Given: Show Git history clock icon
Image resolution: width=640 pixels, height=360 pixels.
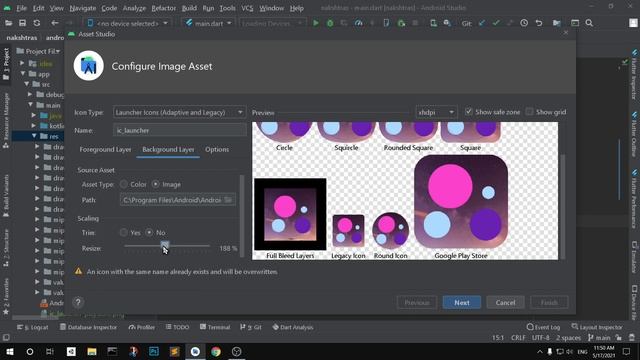Looking at the screenshot, I should 524,23.
